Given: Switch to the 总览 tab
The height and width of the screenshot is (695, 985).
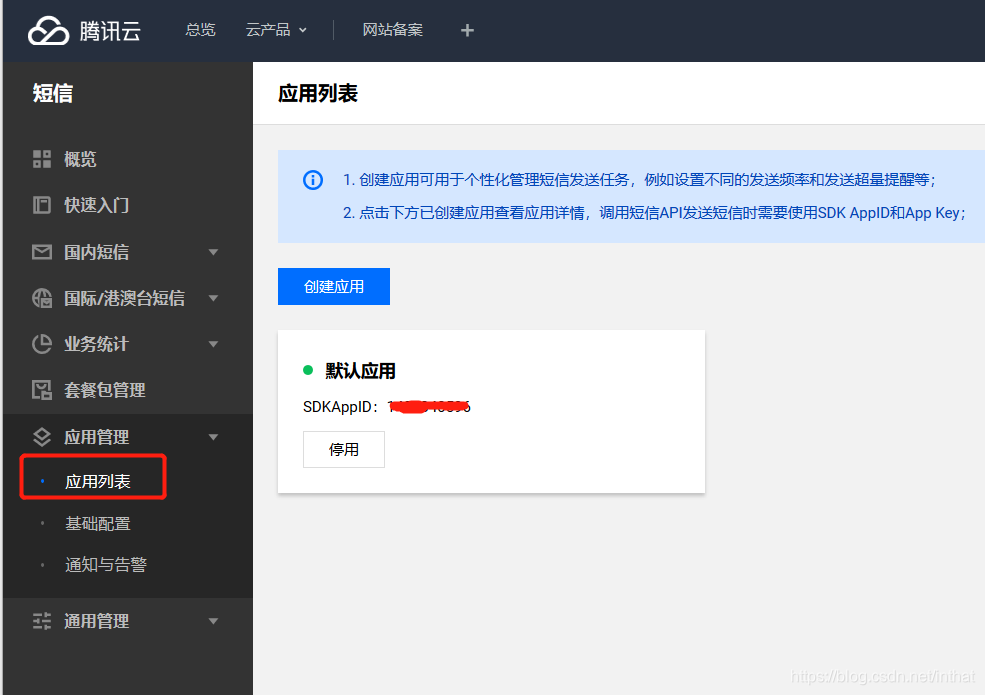Looking at the screenshot, I should coord(200,30).
